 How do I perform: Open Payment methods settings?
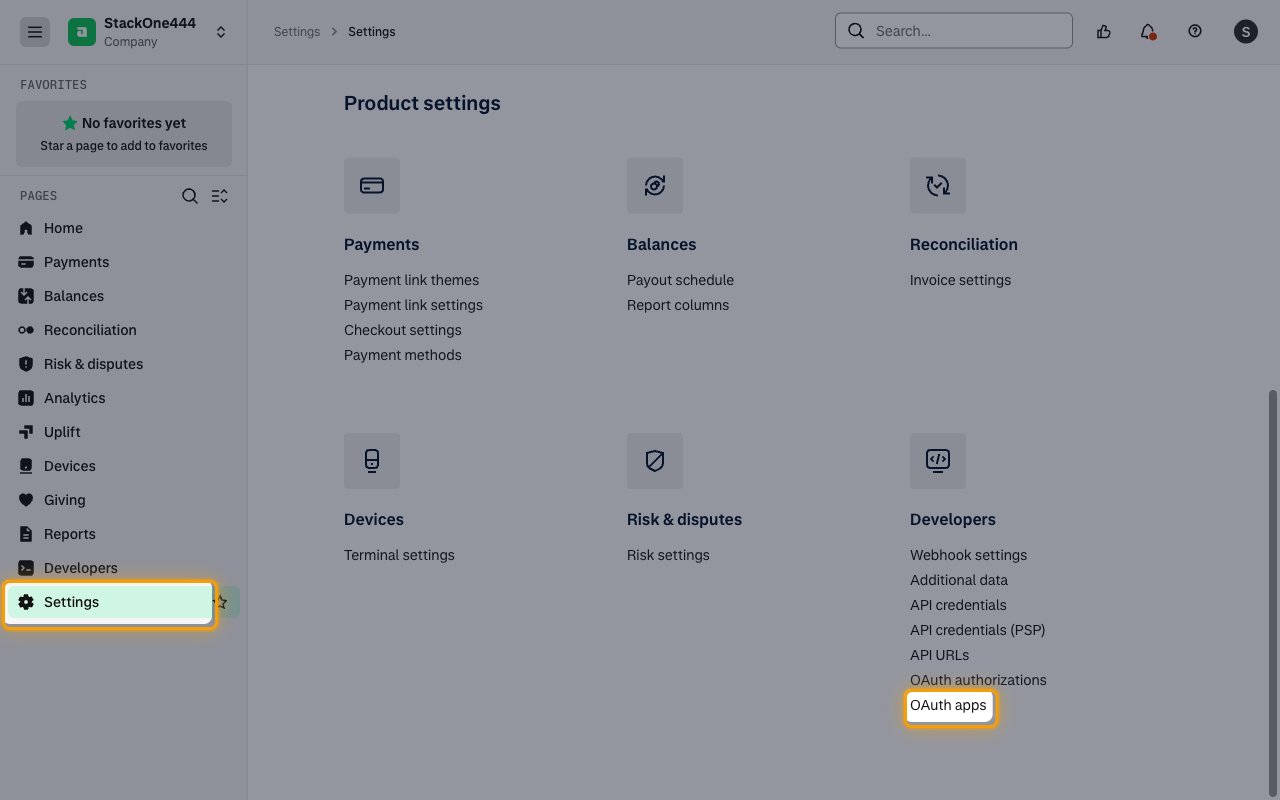pos(403,355)
